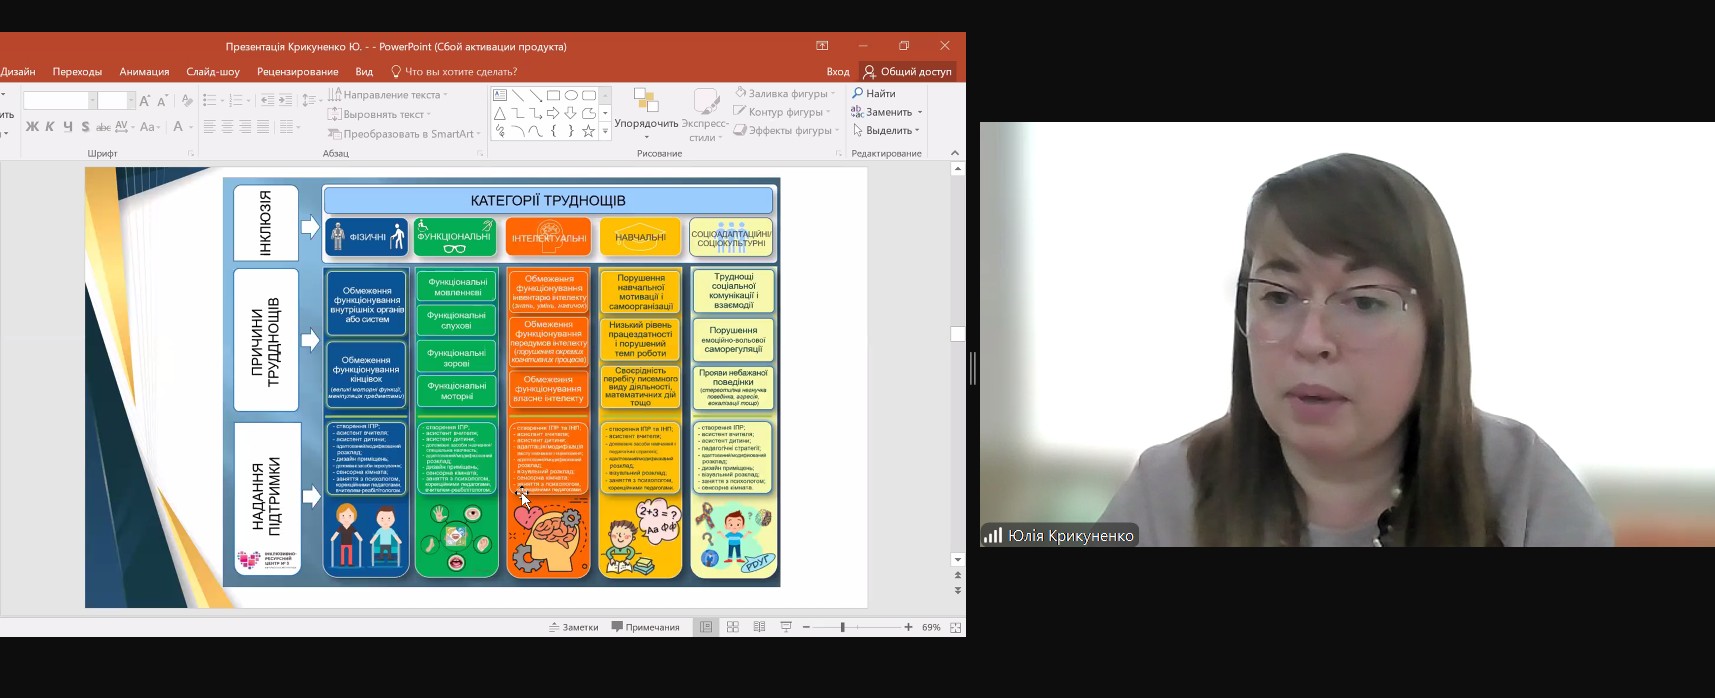
Task: Start slideshow from status bar icon
Action: pyautogui.click(x=786, y=627)
